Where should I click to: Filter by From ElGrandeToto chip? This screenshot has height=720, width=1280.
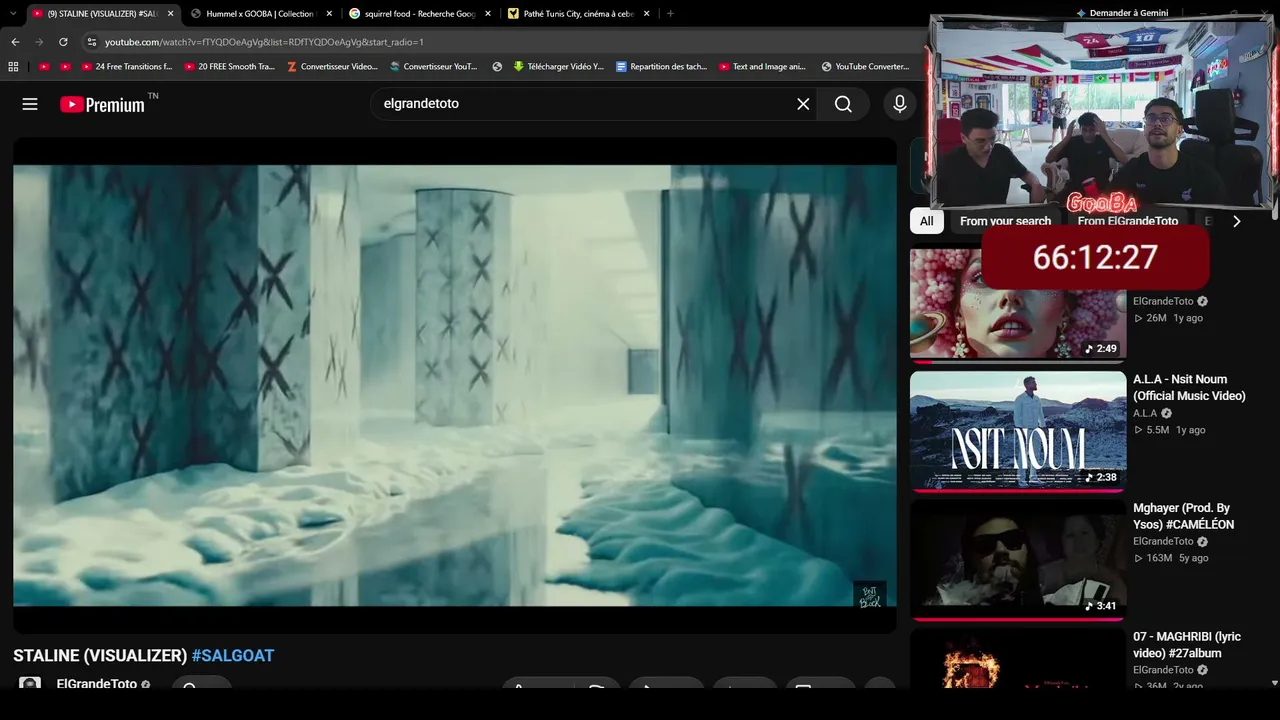coord(1127,221)
